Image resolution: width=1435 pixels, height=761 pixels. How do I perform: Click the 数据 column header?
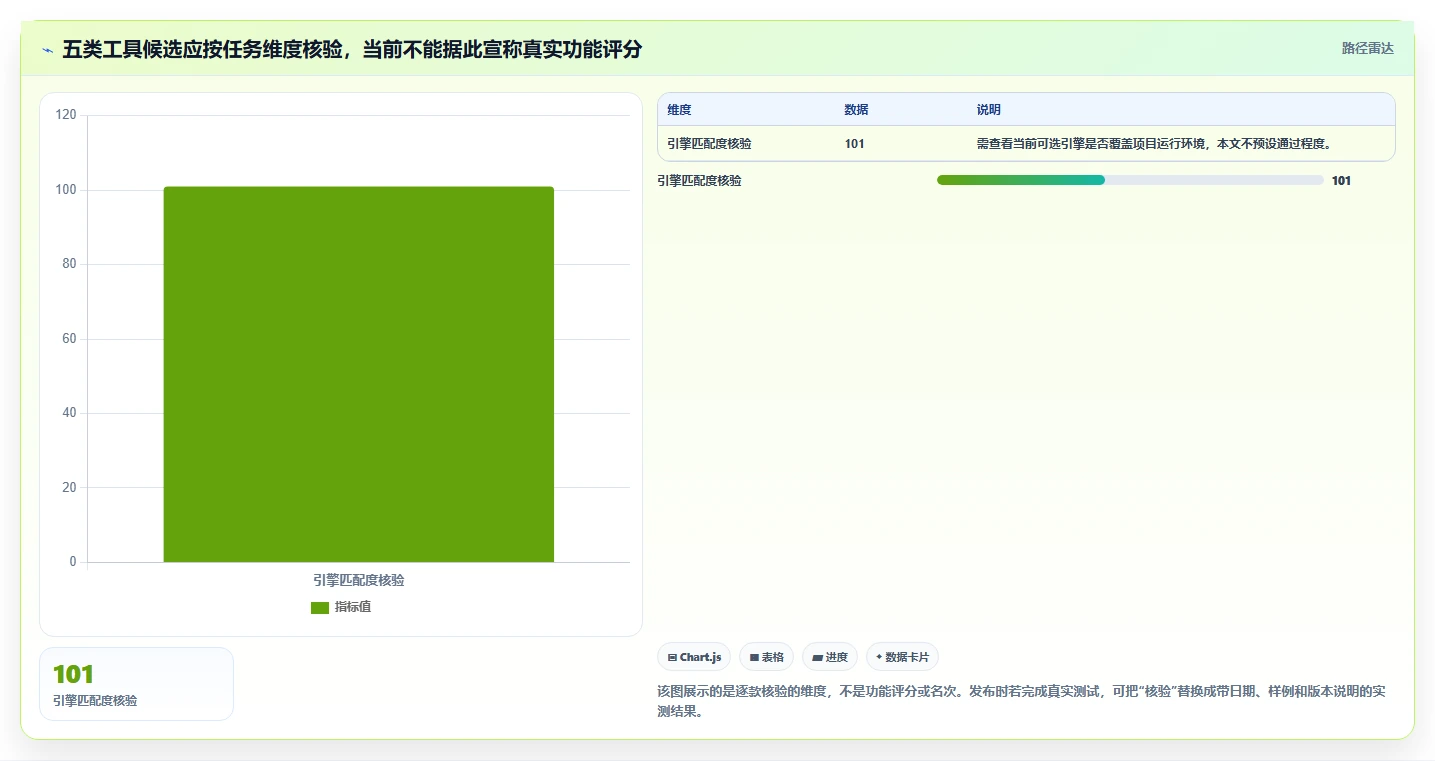point(856,110)
